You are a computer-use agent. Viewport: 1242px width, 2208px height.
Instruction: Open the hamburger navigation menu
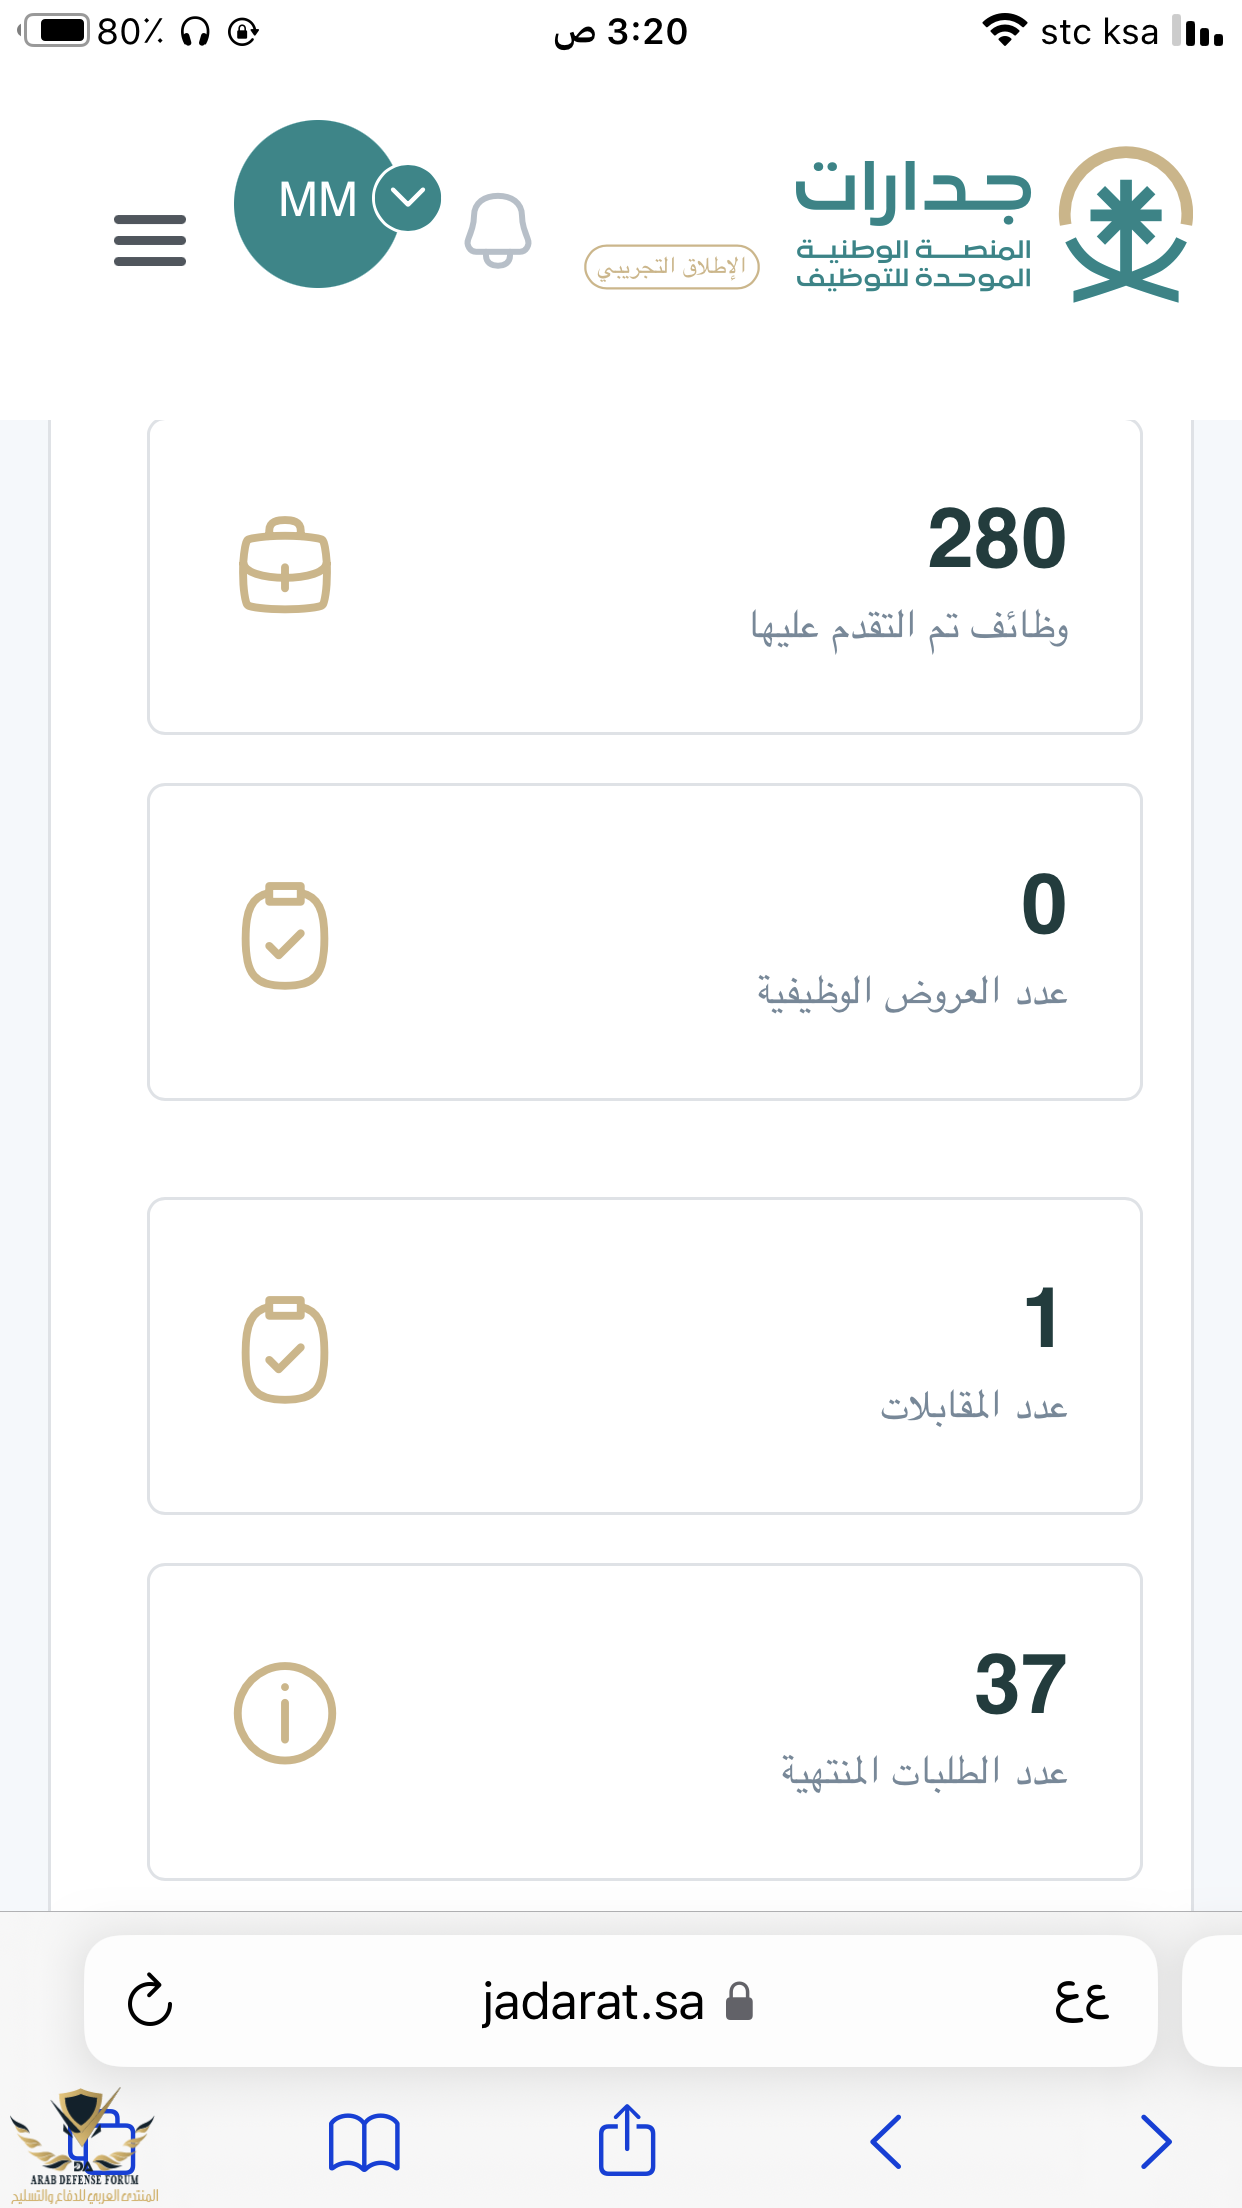[x=150, y=240]
